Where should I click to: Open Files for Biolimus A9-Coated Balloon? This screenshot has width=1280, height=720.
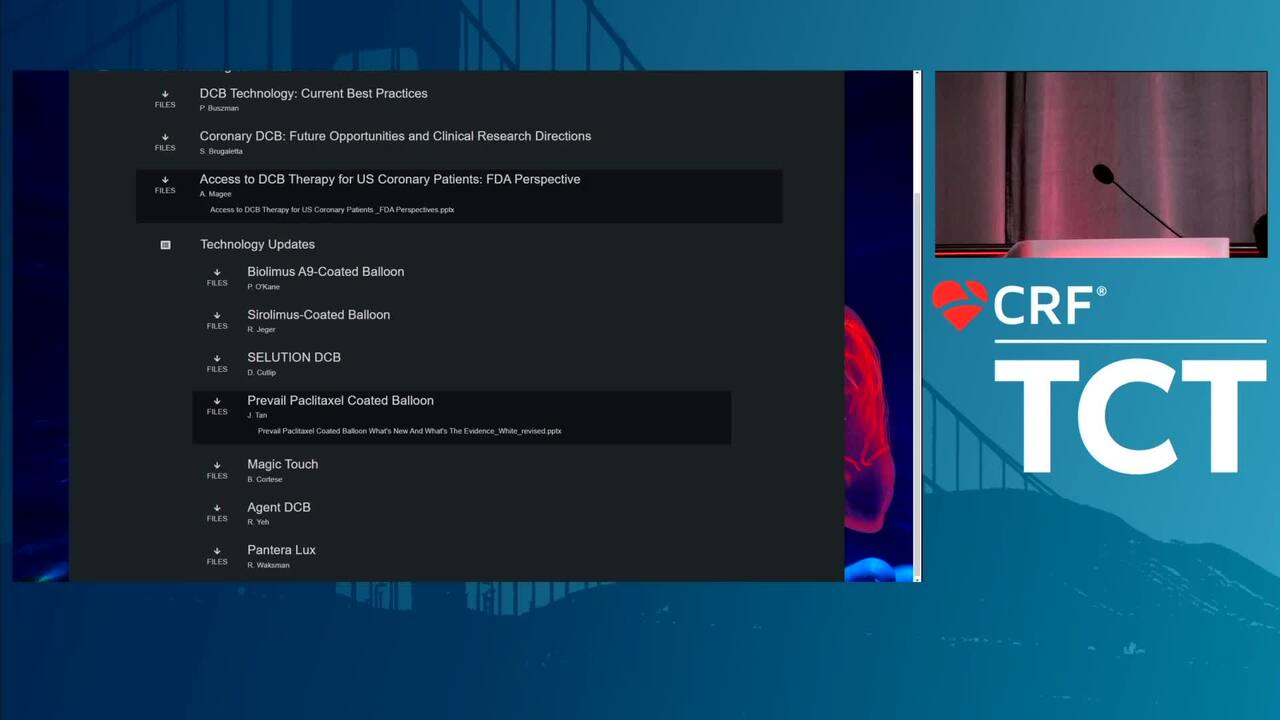[217, 277]
